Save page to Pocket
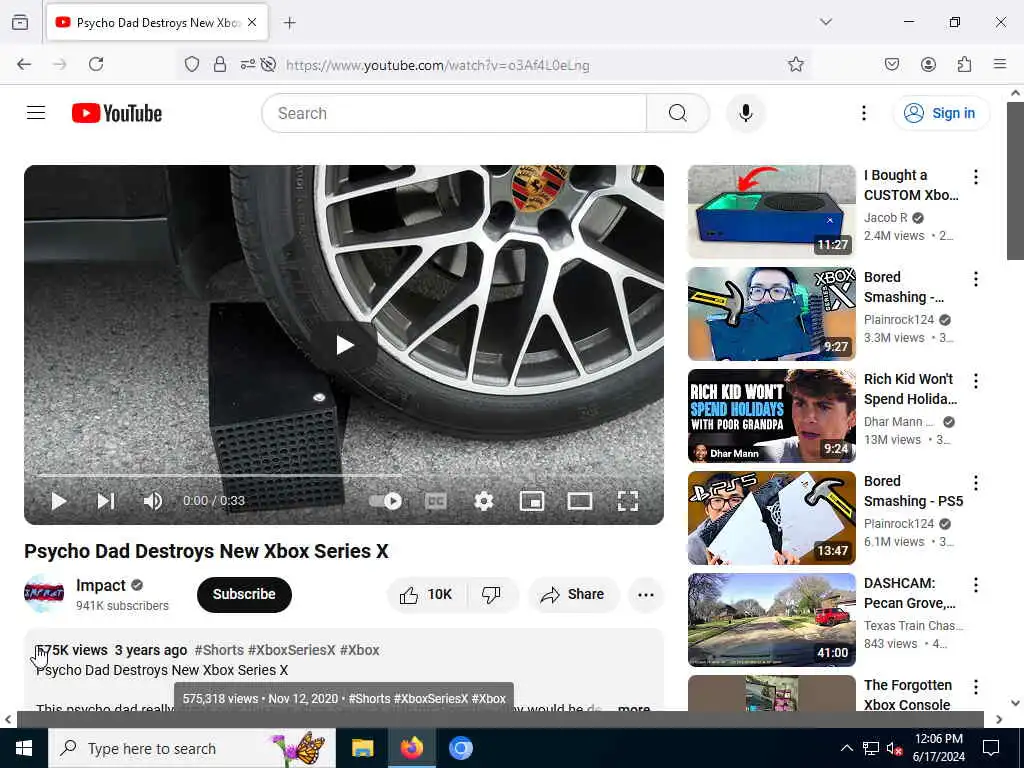Screen dimensions: 1024x768 [x=891, y=64]
